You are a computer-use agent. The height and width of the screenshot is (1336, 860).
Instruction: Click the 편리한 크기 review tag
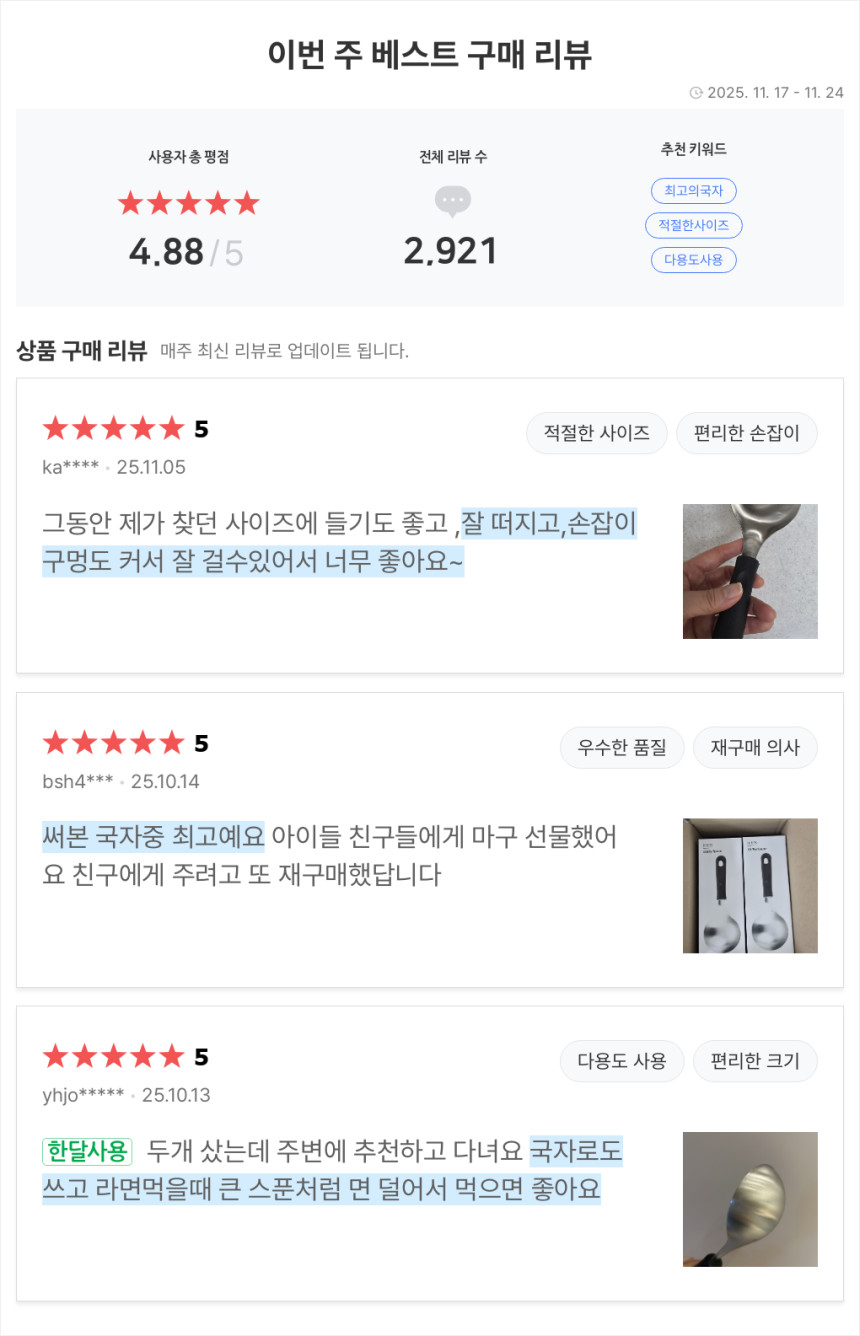(755, 1061)
